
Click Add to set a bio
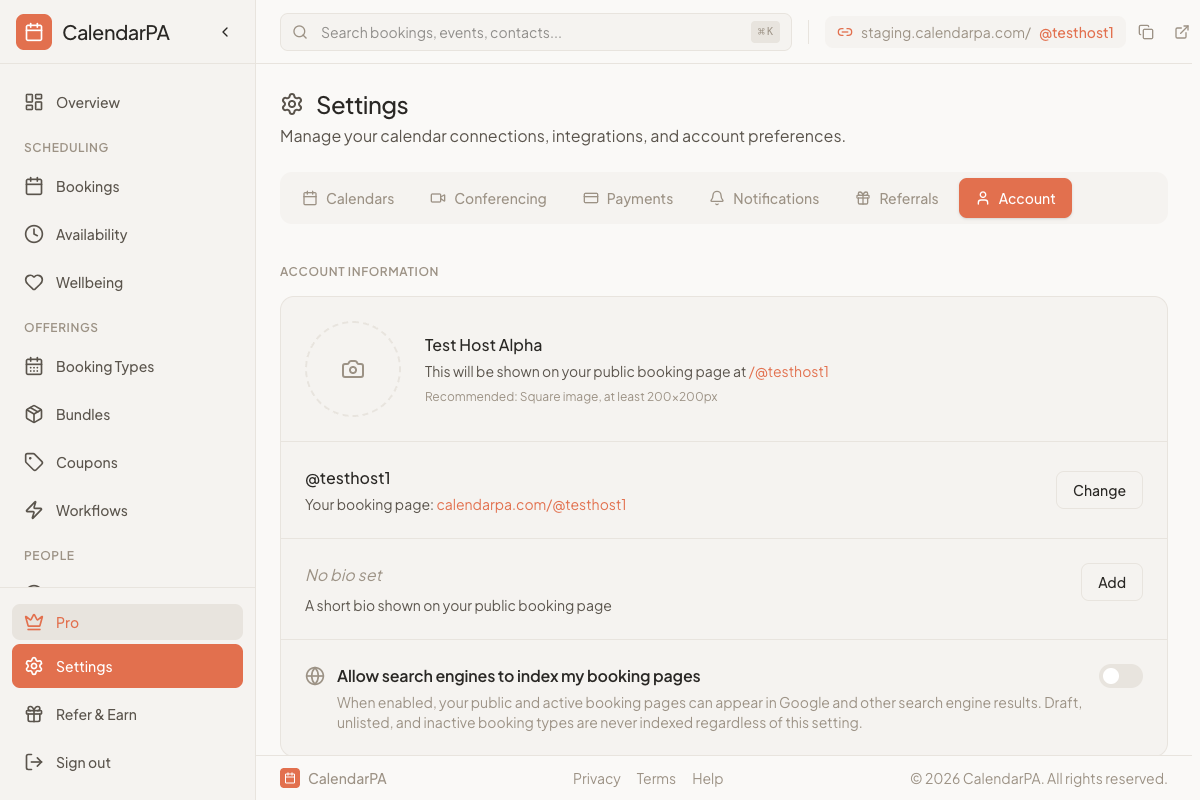pos(1111,582)
